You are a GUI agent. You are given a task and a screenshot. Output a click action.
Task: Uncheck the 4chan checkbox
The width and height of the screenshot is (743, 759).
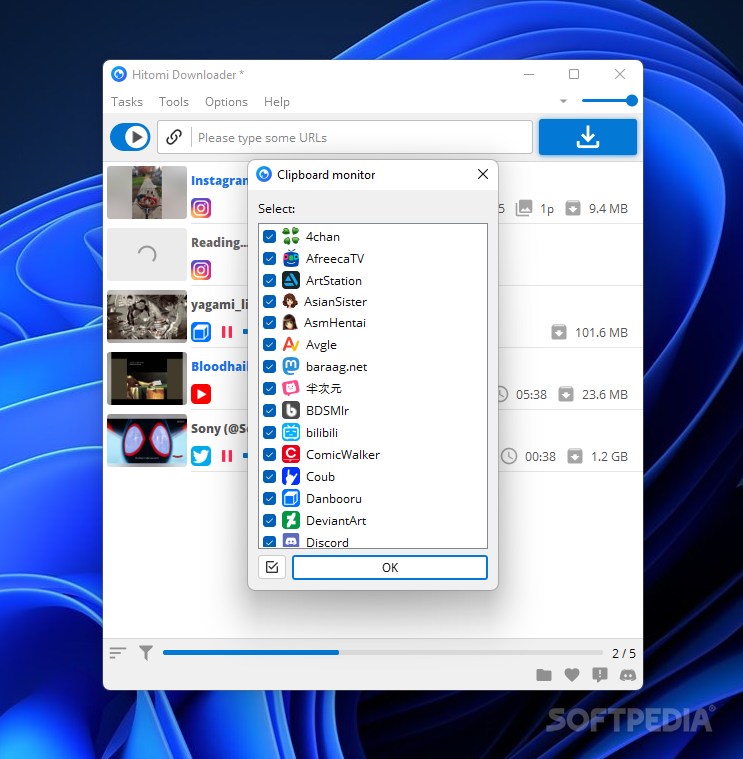click(x=270, y=236)
